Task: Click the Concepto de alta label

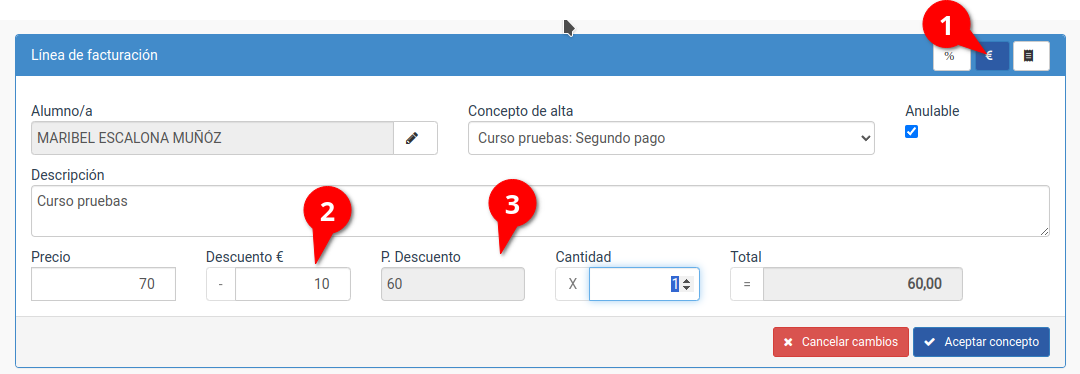Action: pos(520,111)
